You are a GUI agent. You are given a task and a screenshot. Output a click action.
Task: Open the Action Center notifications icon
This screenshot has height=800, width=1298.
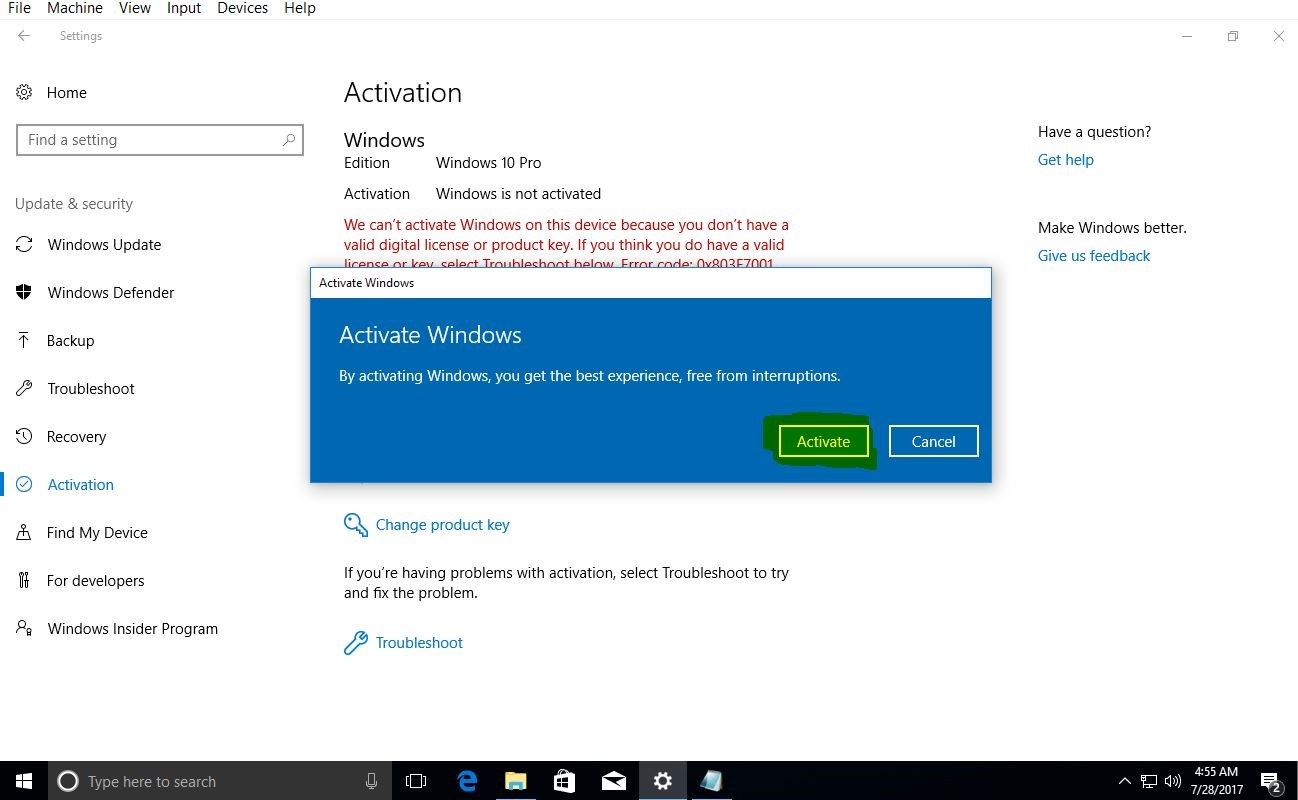[x=1271, y=781]
